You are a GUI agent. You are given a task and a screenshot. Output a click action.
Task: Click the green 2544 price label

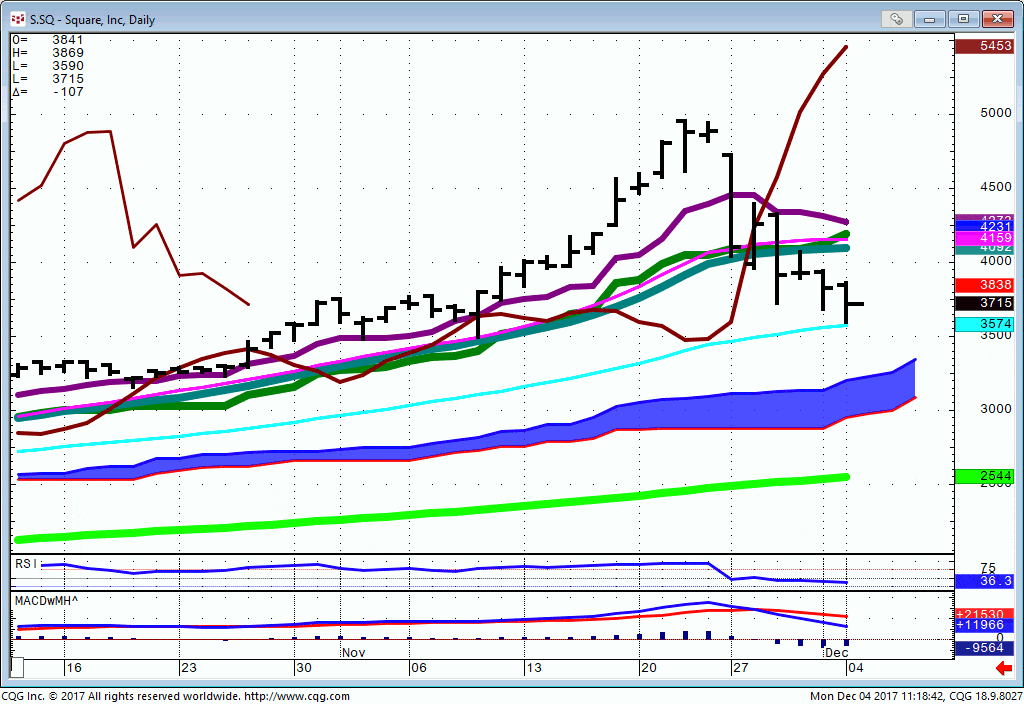point(984,477)
